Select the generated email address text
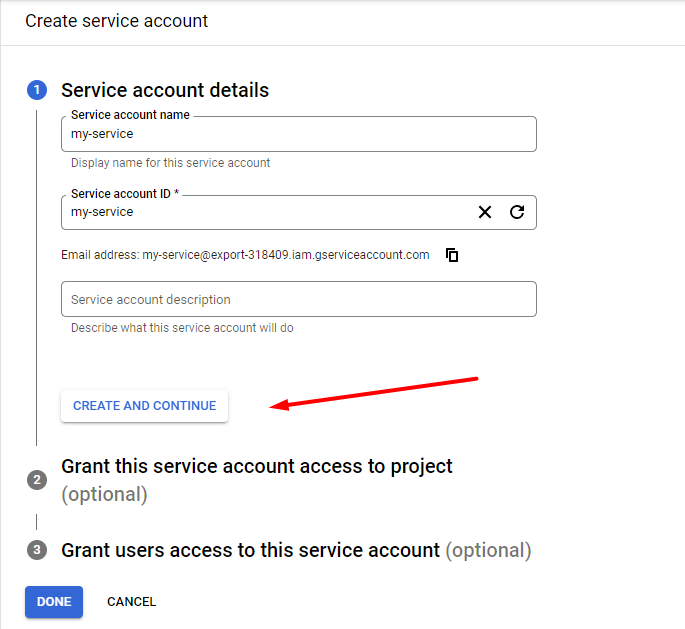The width and height of the screenshot is (685, 629). point(286,255)
